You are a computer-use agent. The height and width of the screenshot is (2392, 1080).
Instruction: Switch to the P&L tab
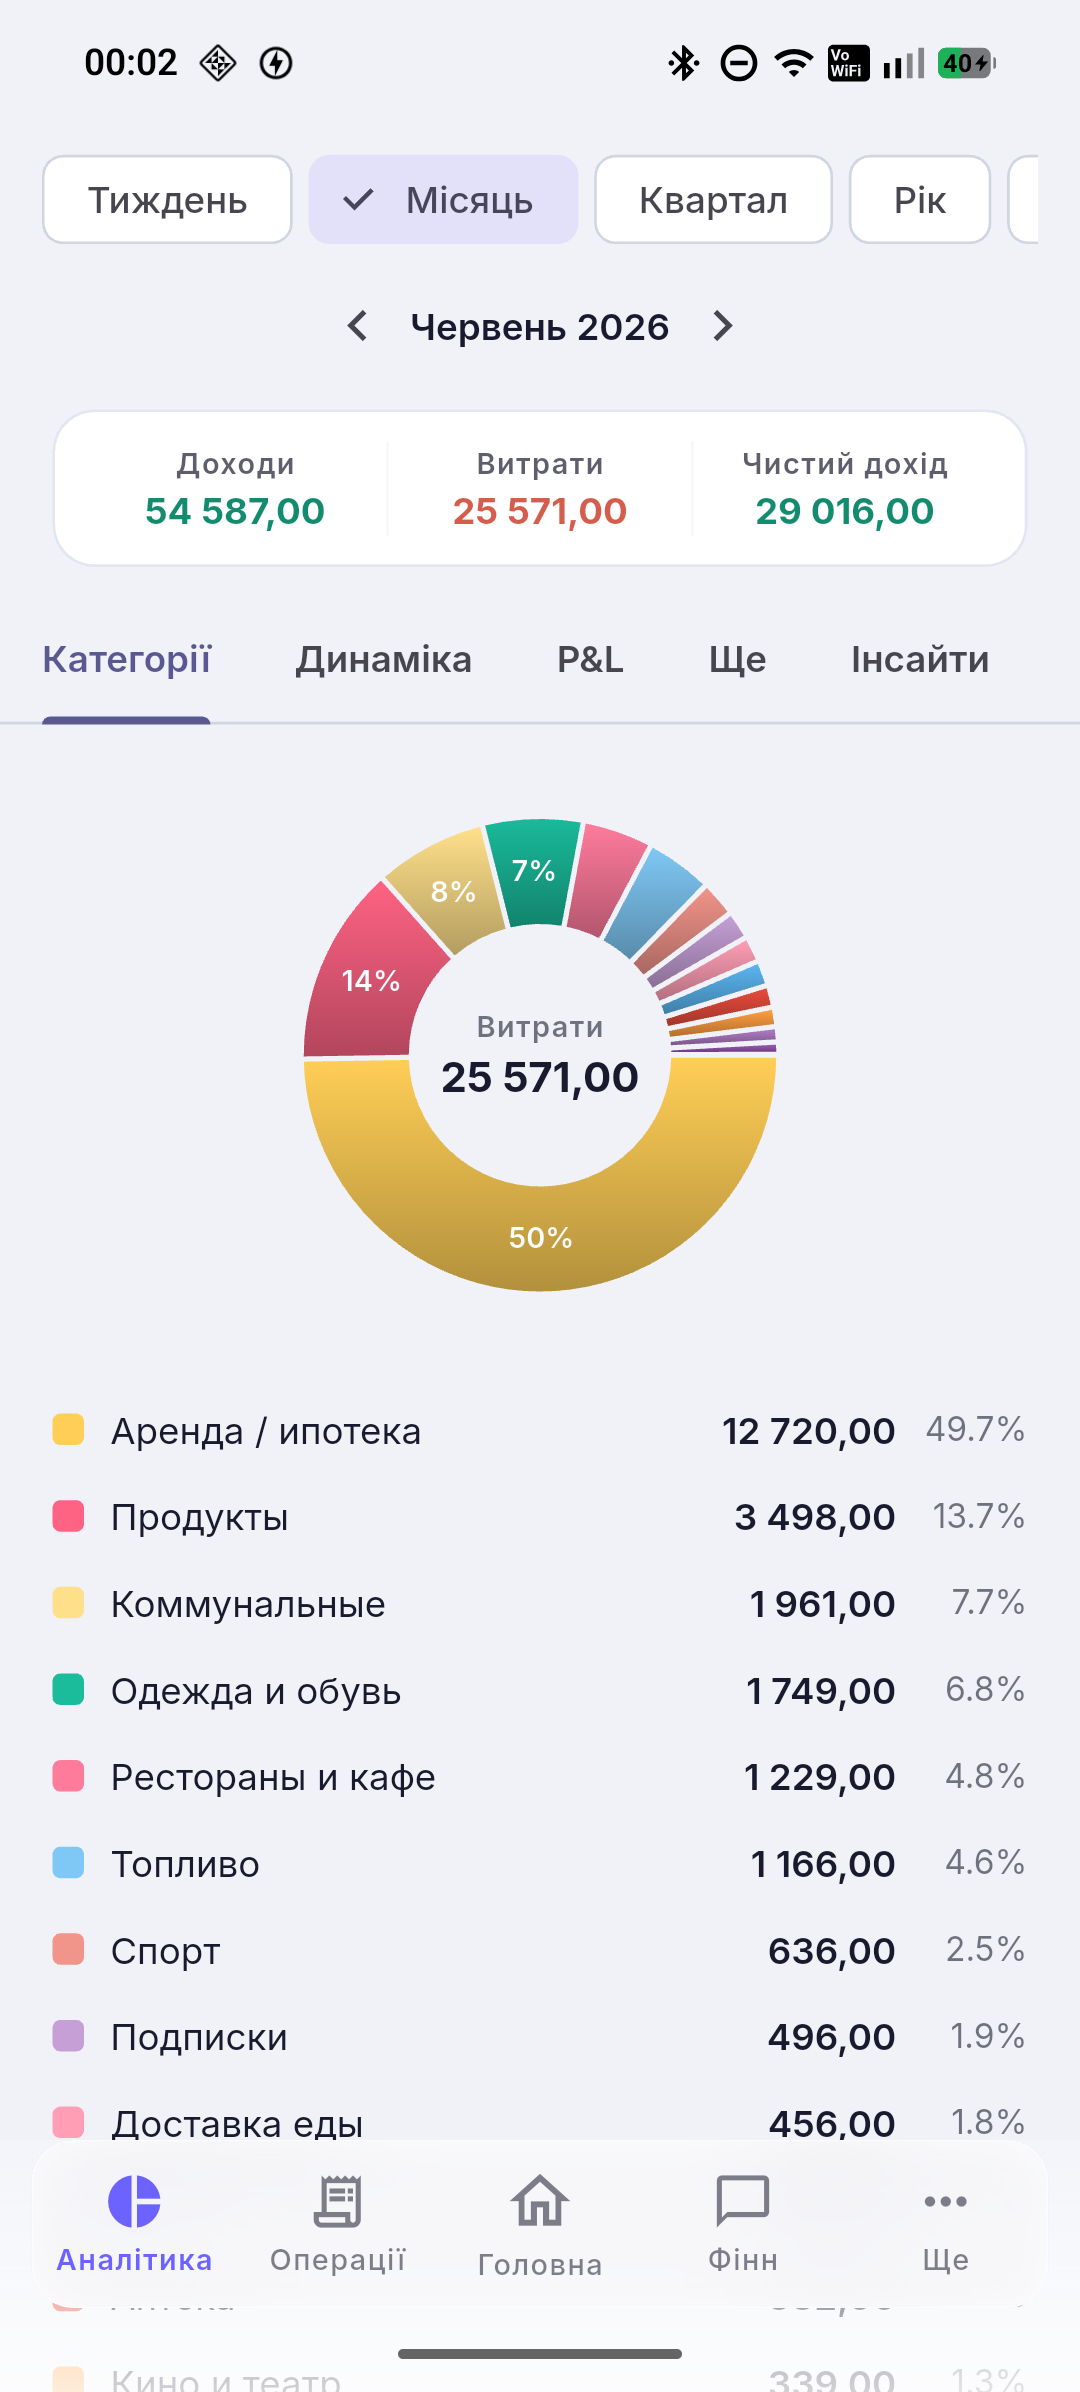coord(590,660)
